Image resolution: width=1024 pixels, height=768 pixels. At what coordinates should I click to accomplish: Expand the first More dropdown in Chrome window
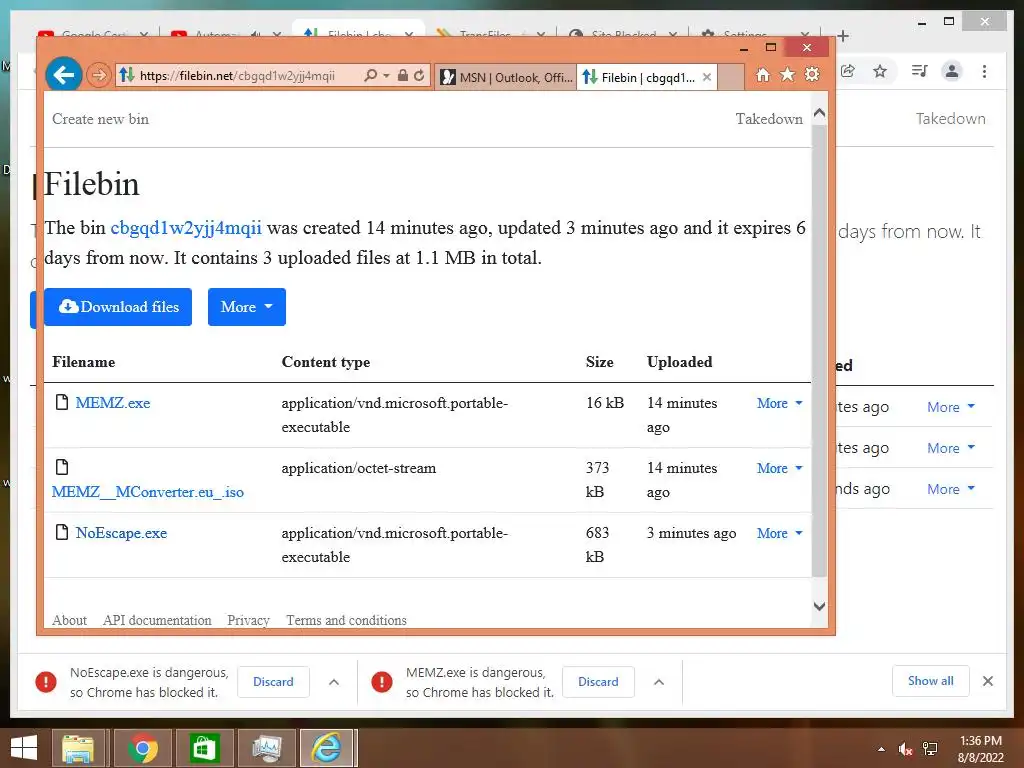[x=951, y=408]
